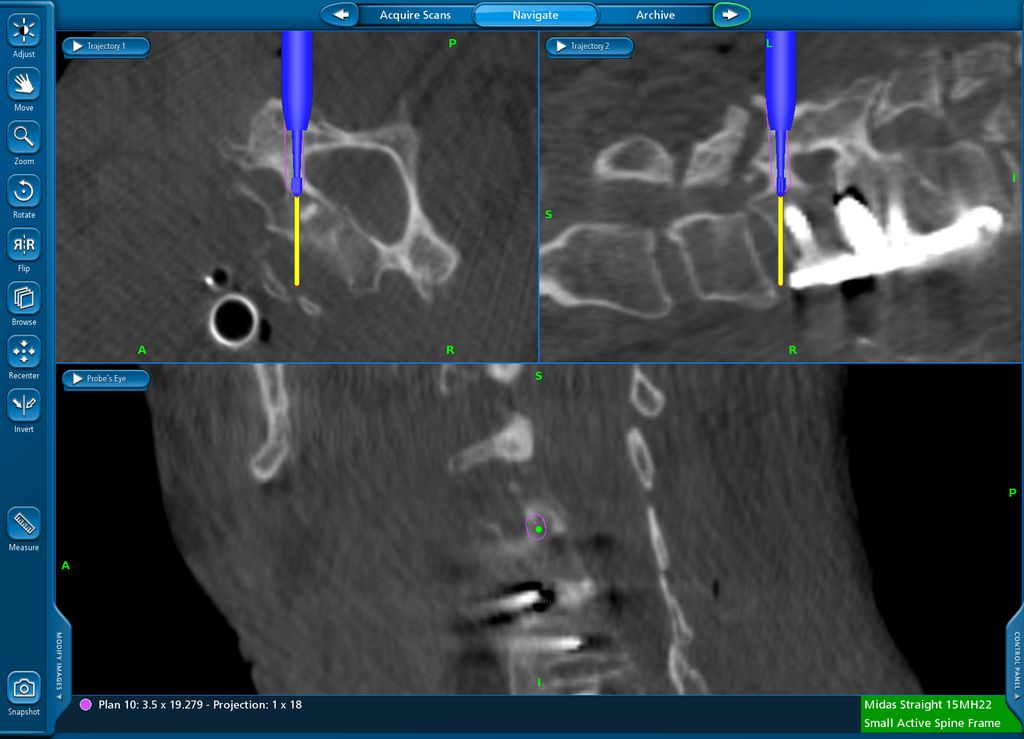The width and height of the screenshot is (1024, 739).
Task: Recenter the views with Recenter tool
Action: 24,352
